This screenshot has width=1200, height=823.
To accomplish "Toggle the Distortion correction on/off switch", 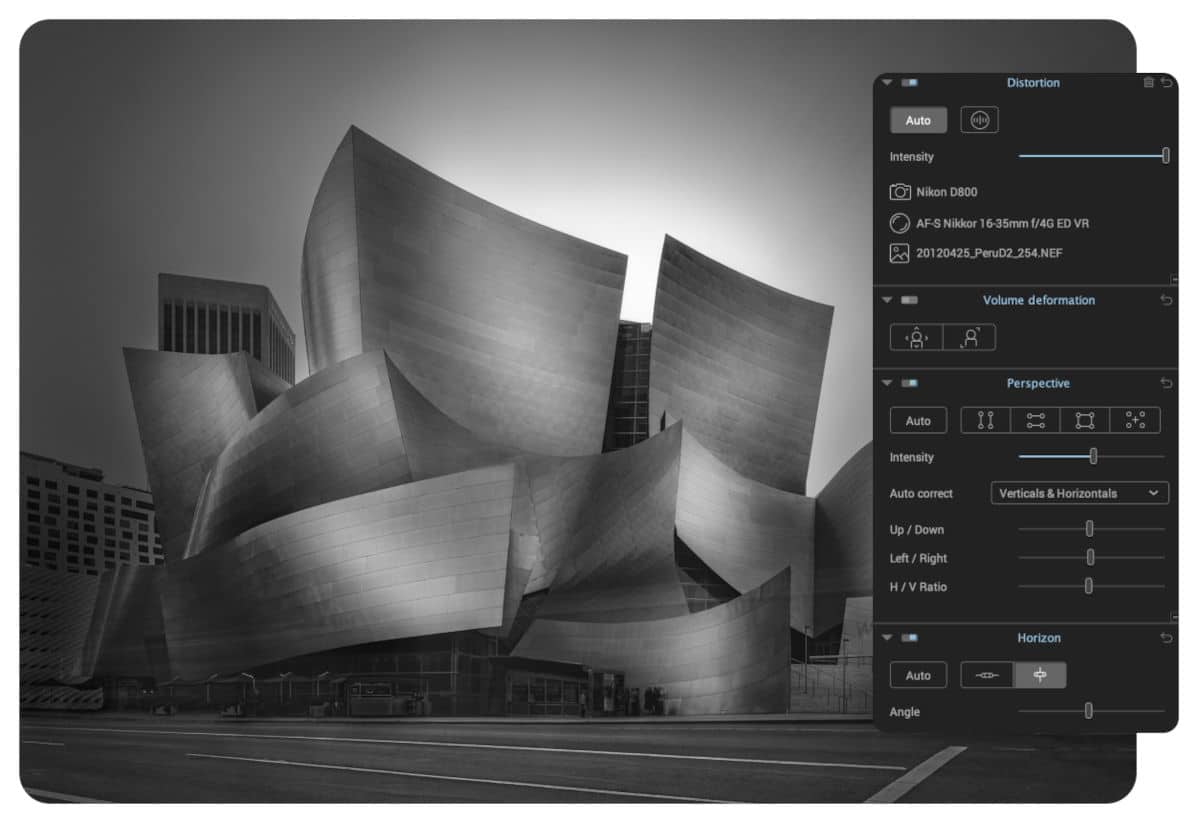I will click(x=909, y=83).
